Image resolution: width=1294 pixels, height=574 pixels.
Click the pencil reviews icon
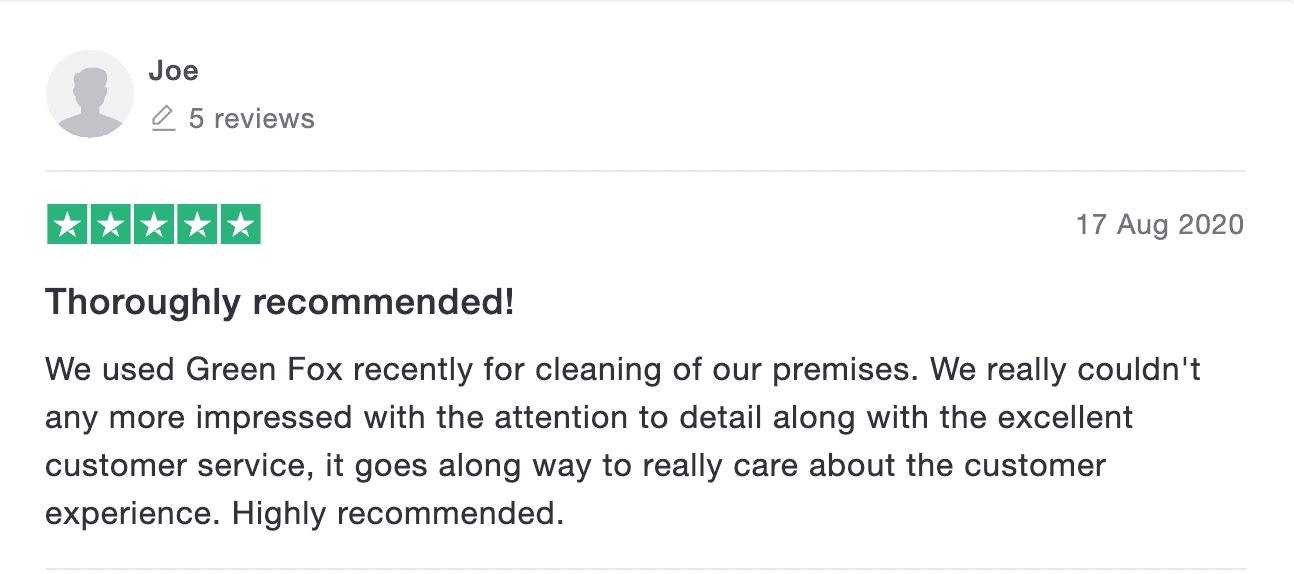162,119
